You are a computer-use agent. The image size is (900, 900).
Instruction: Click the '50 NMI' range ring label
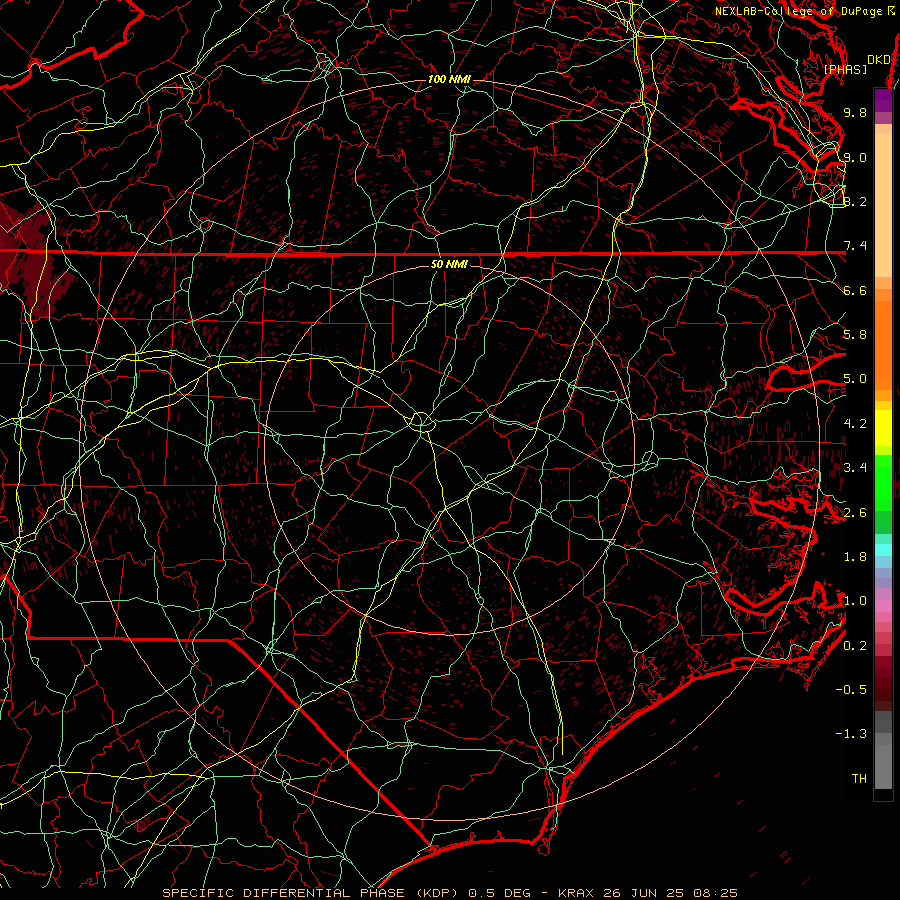449,264
